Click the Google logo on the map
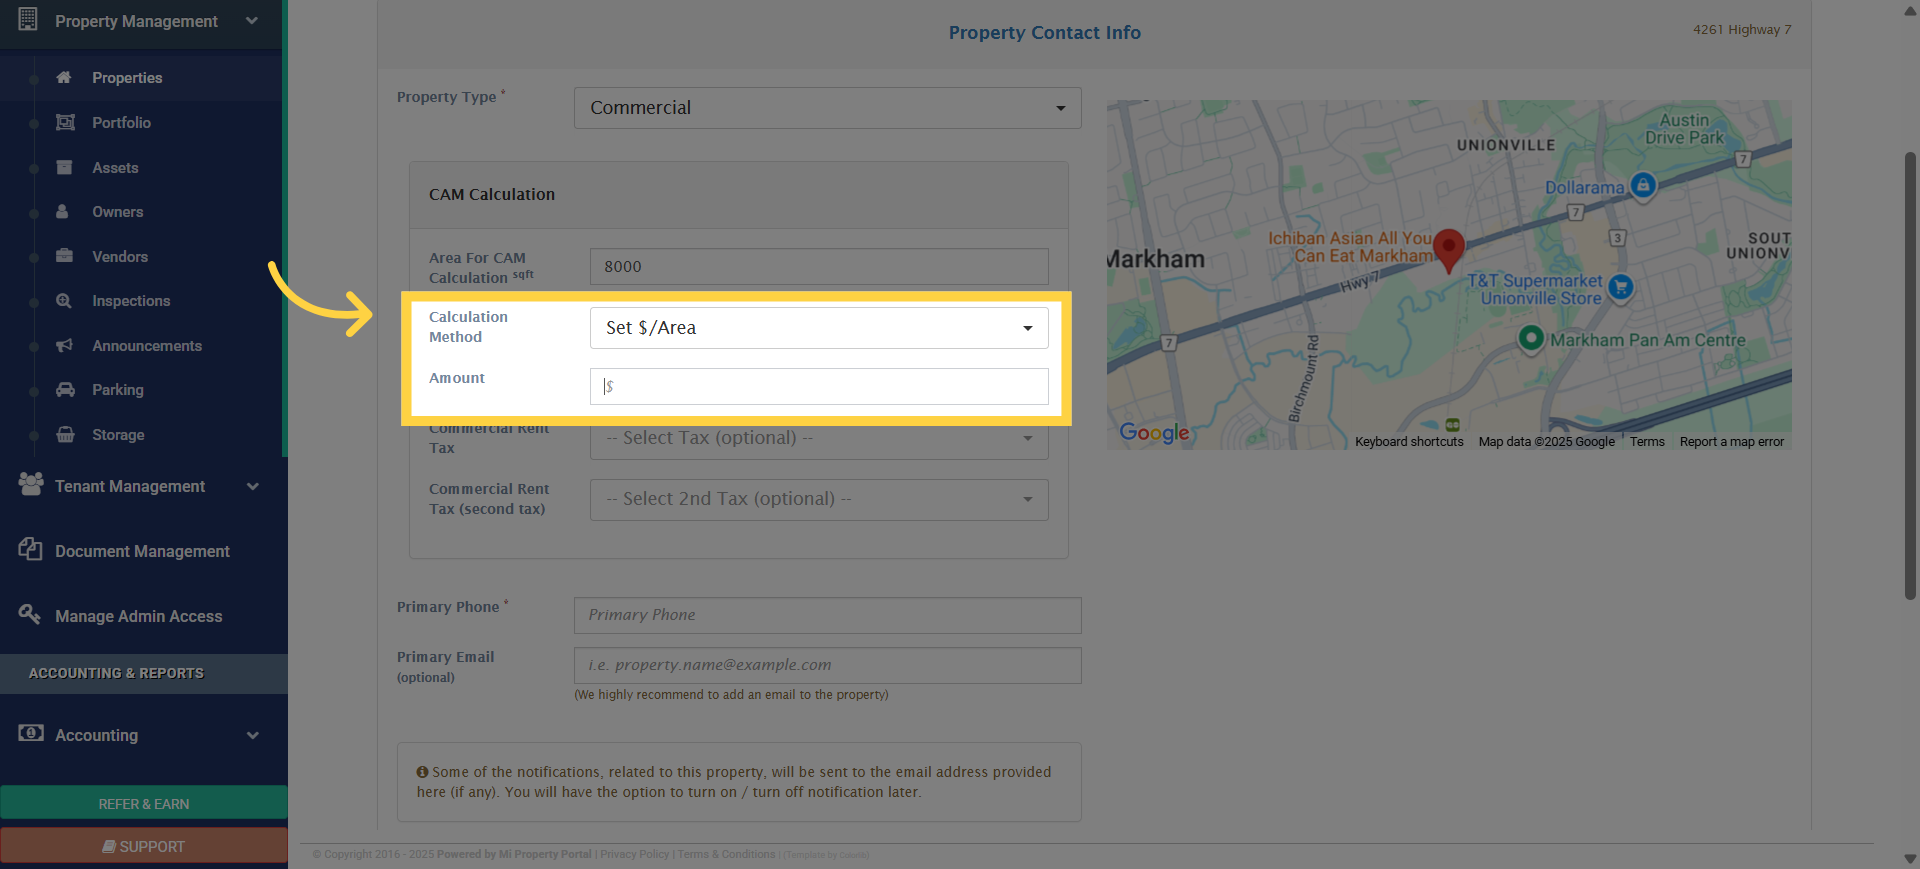 coord(1154,432)
